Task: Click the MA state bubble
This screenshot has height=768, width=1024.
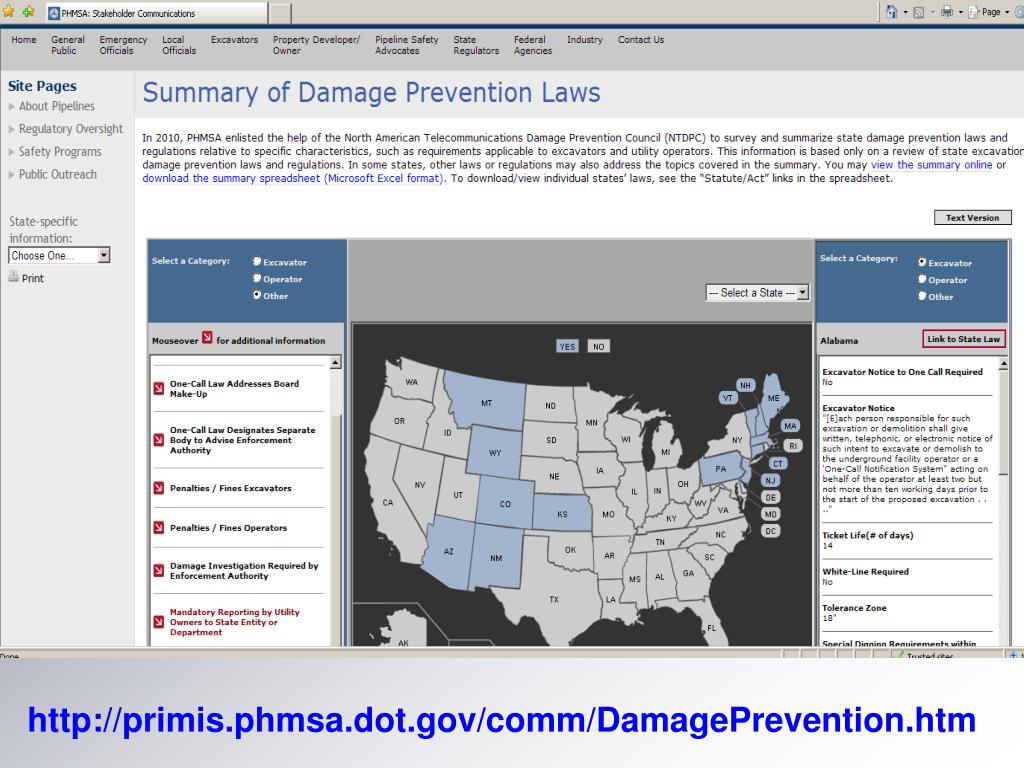Action: click(x=790, y=426)
